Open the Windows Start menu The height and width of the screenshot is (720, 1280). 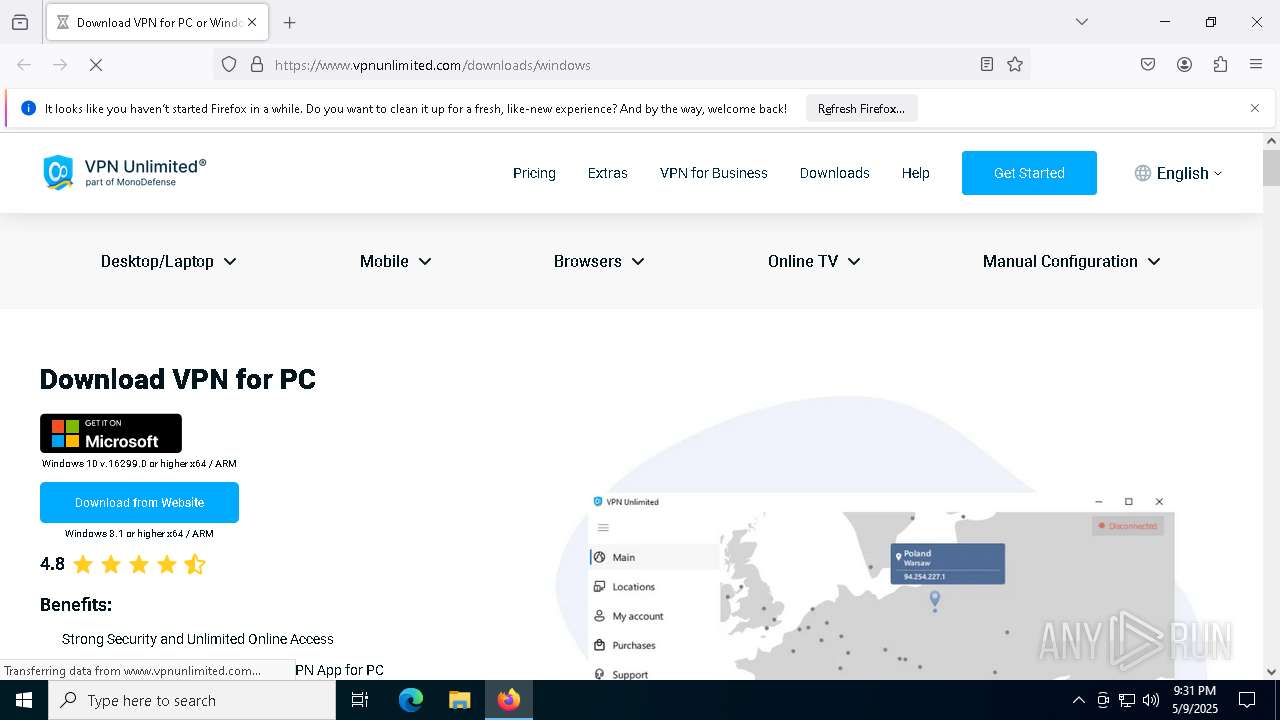click(x=24, y=700)
